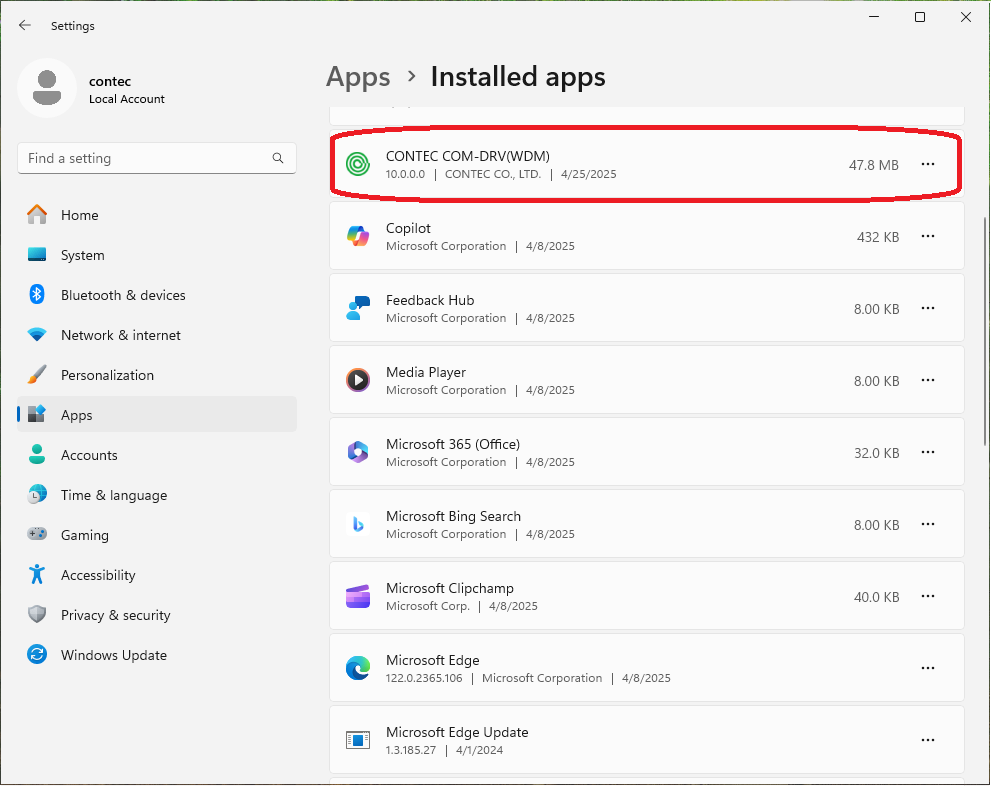Screen dimensions: 991x786
Task: Click the Media Player app icon
Action: pyautogui.click(x=358, y=380)
